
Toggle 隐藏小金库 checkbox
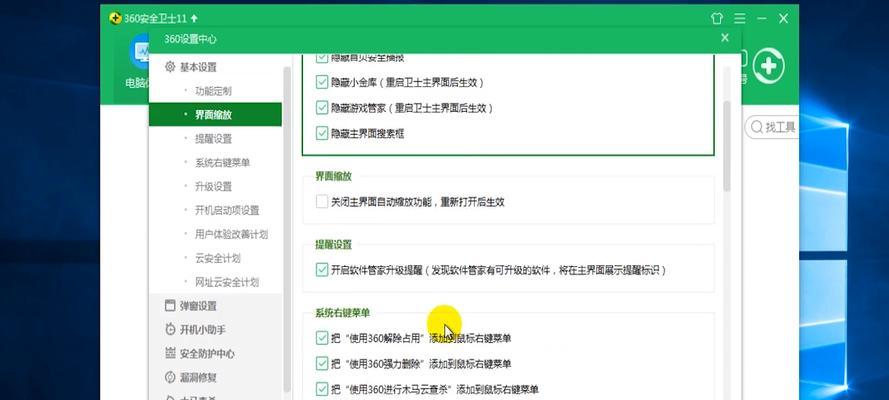coord(321,82)
